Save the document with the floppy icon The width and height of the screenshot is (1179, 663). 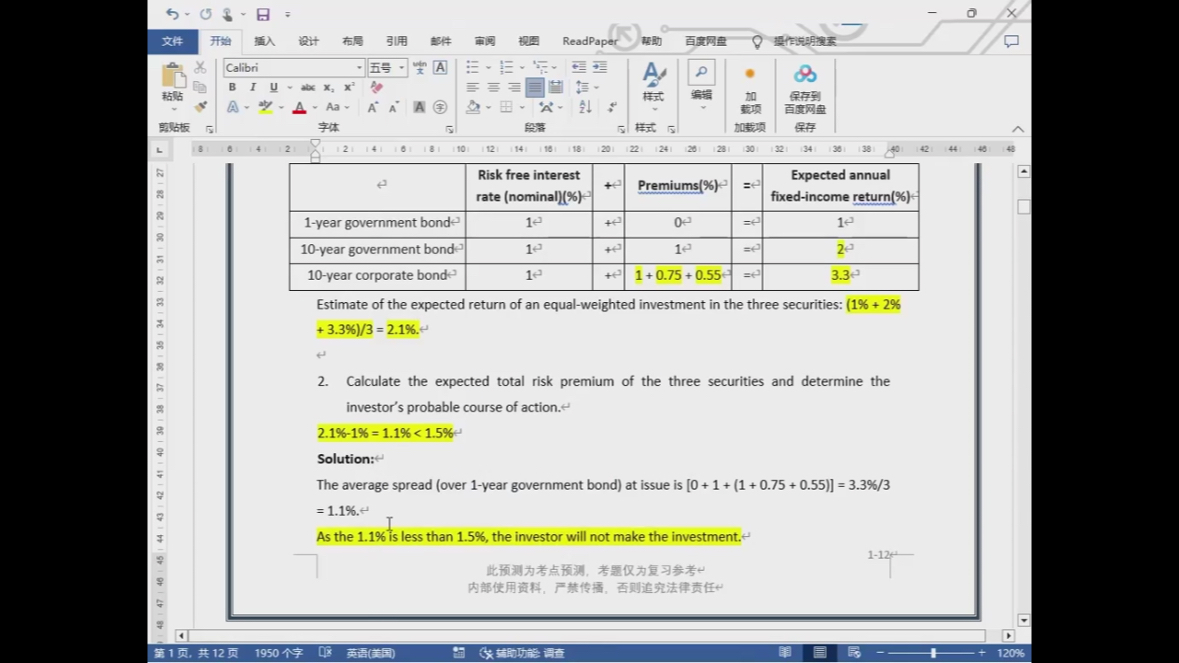(x=262, y=14)
